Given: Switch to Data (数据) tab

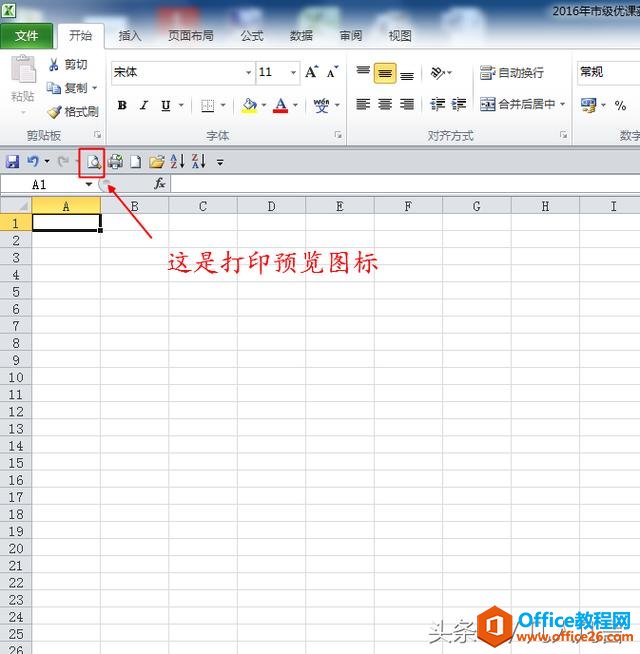Looking at the screenshot, I should (301, 36).
